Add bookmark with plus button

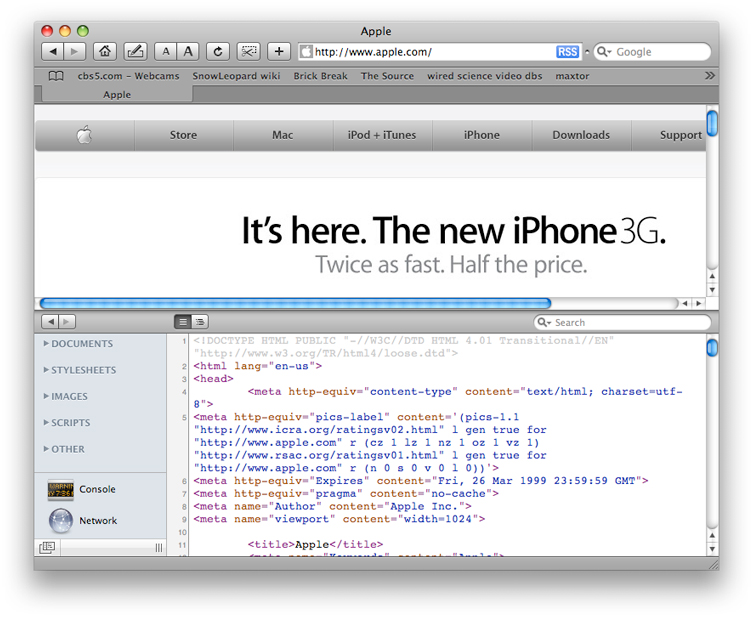tap(279, 51)
